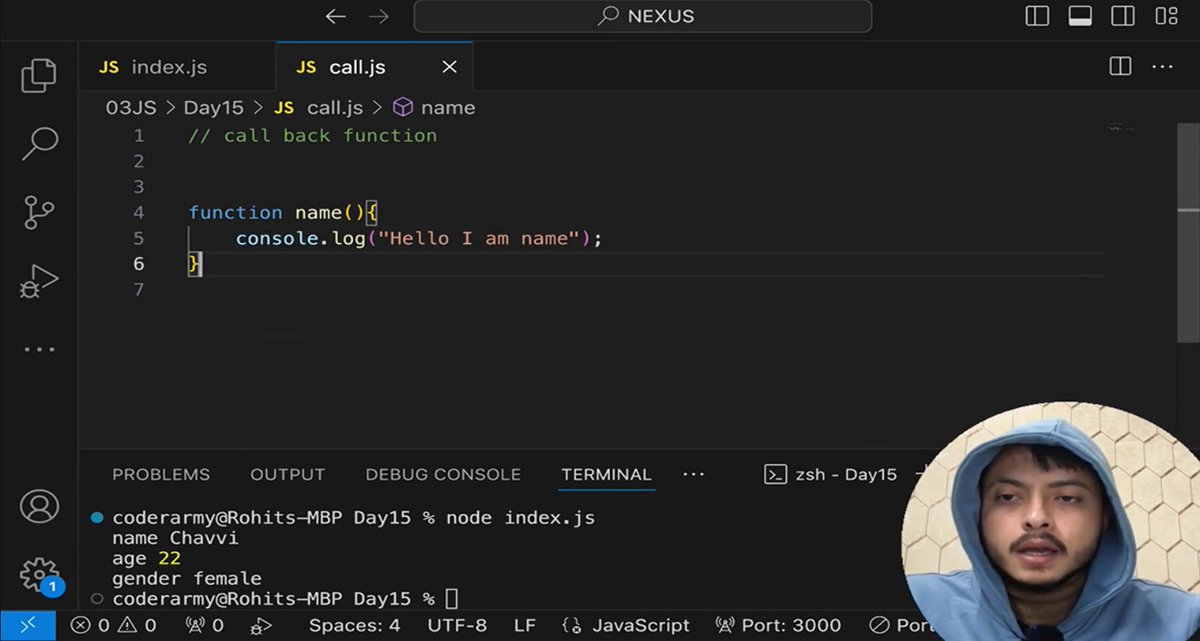
Task: Click the debug status bar icon
Action: 261,626
